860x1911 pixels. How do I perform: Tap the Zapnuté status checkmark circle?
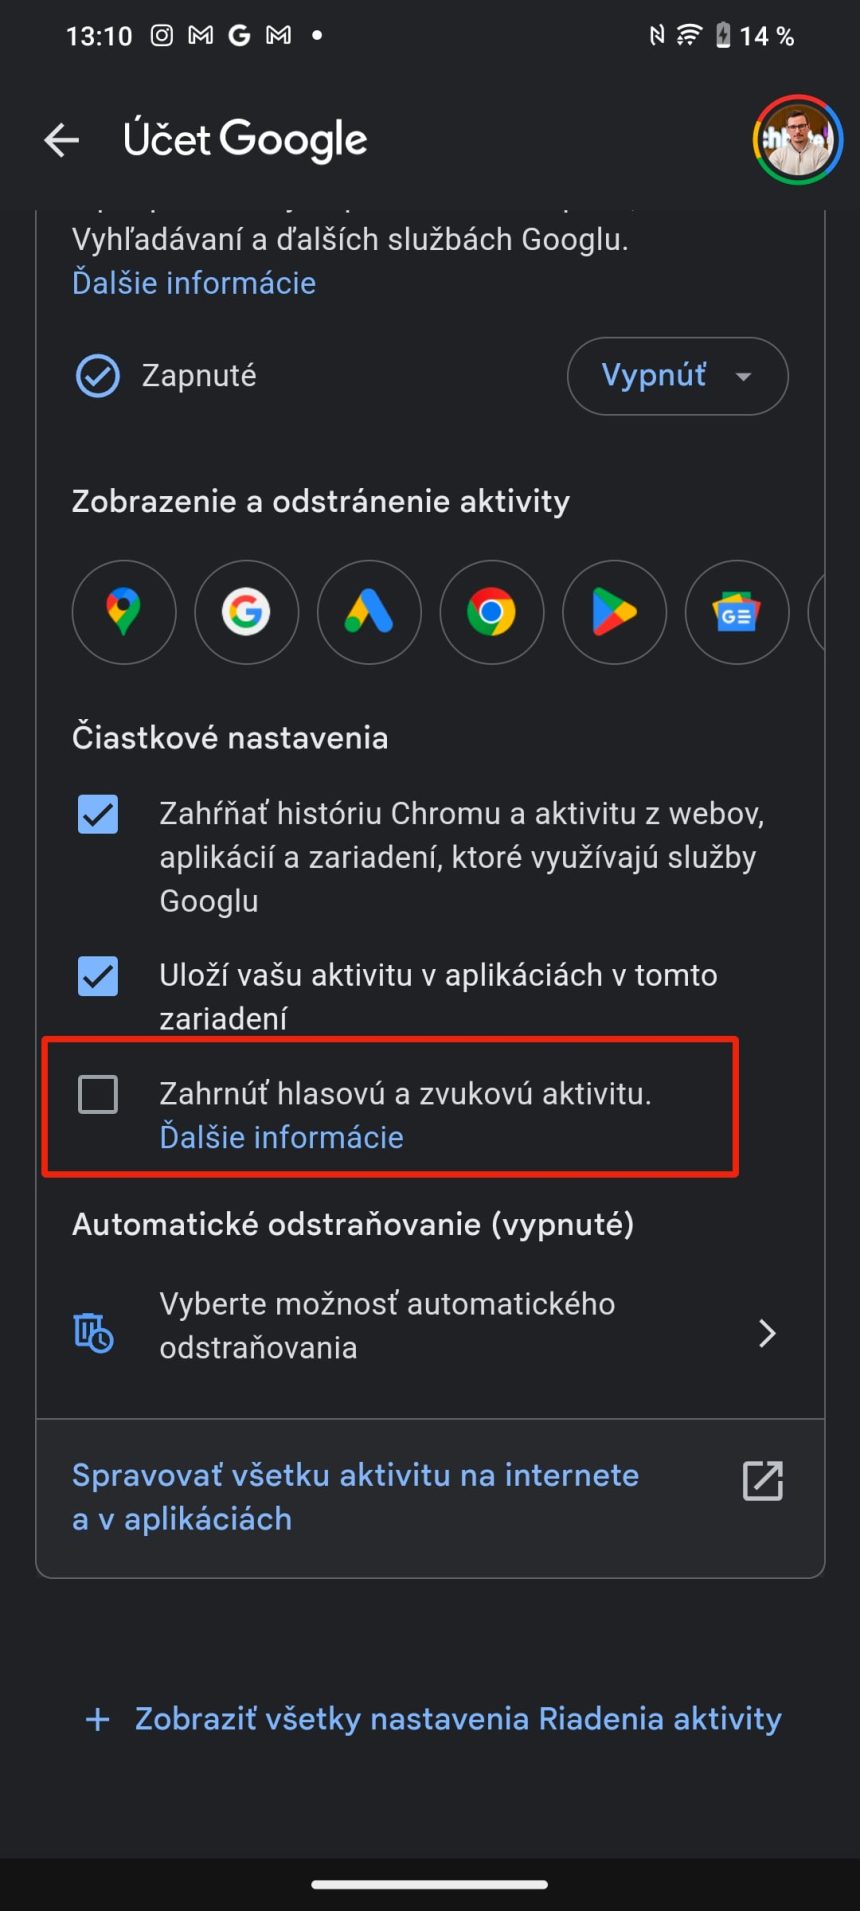click(x=96, y=375)
